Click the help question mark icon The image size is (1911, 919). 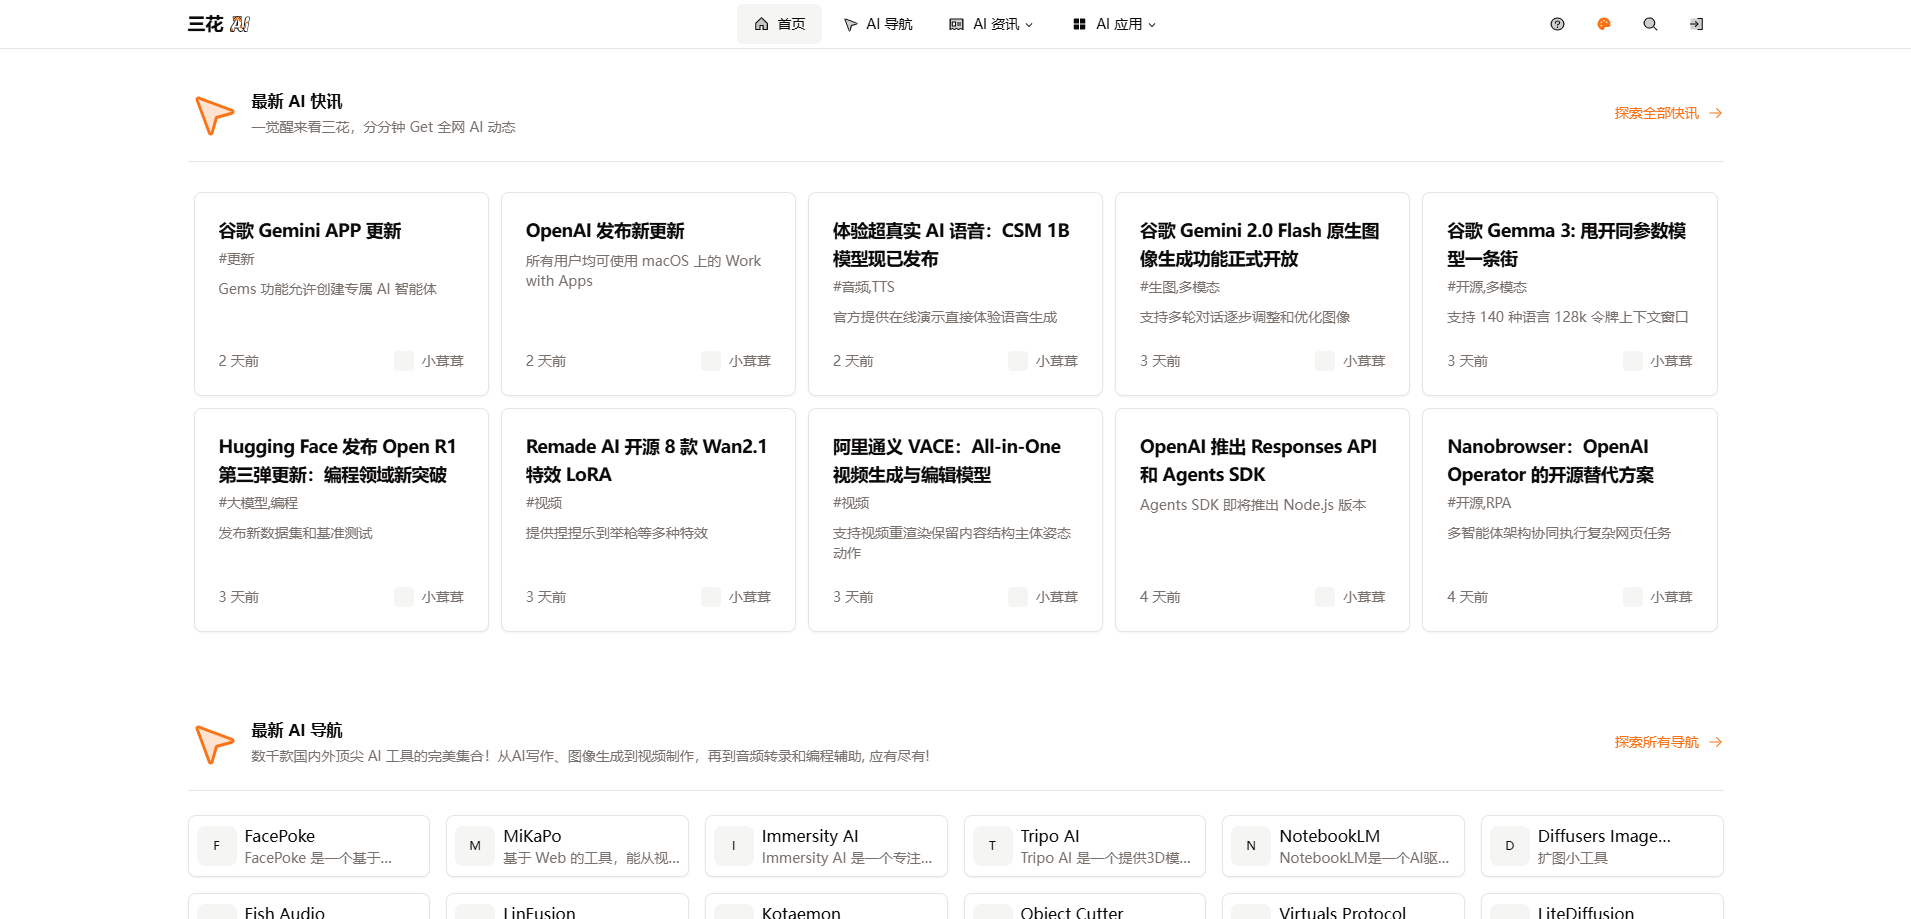(x=1557, y=24)
